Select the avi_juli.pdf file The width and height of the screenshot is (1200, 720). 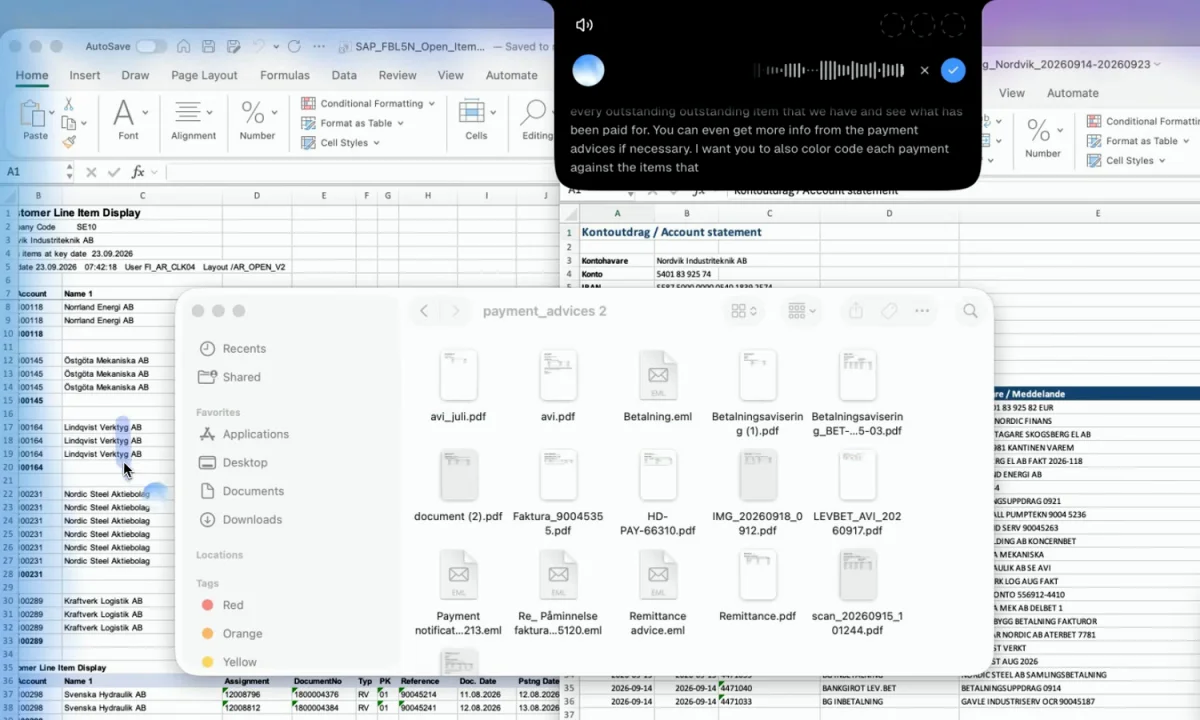[x=458, y=386]
